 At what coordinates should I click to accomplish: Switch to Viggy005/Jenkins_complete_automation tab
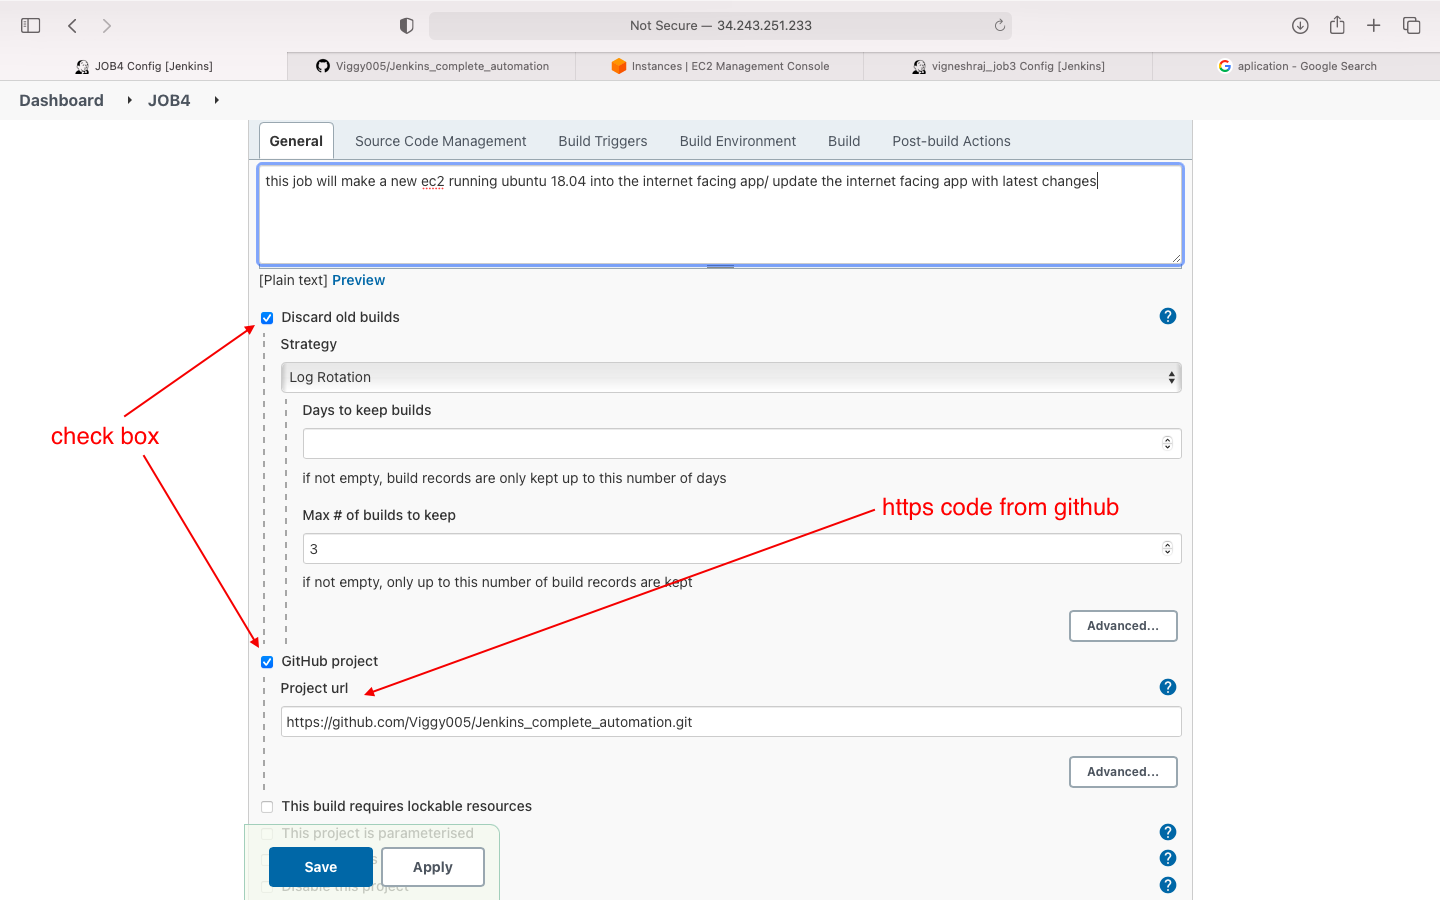(x=432, y=66)
